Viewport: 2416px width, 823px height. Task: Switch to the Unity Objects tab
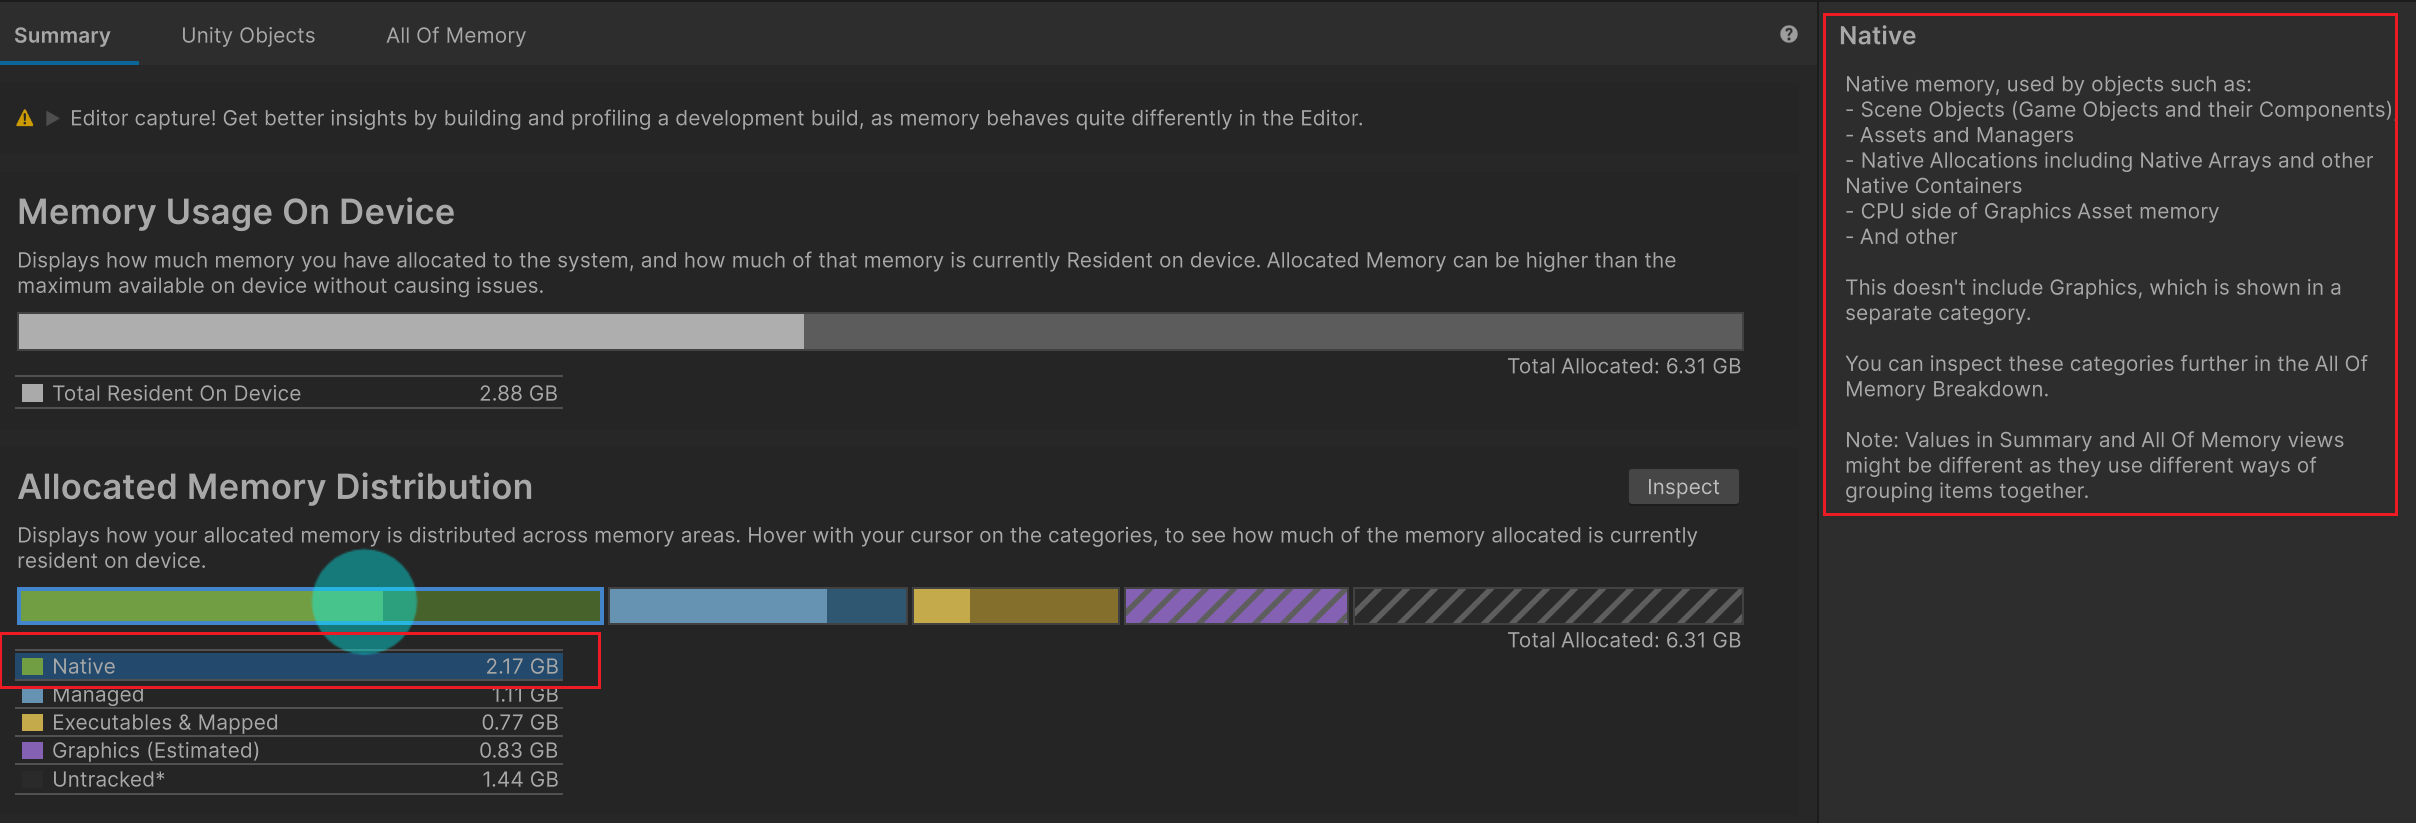pyautogui.click(x=248, y=36)
